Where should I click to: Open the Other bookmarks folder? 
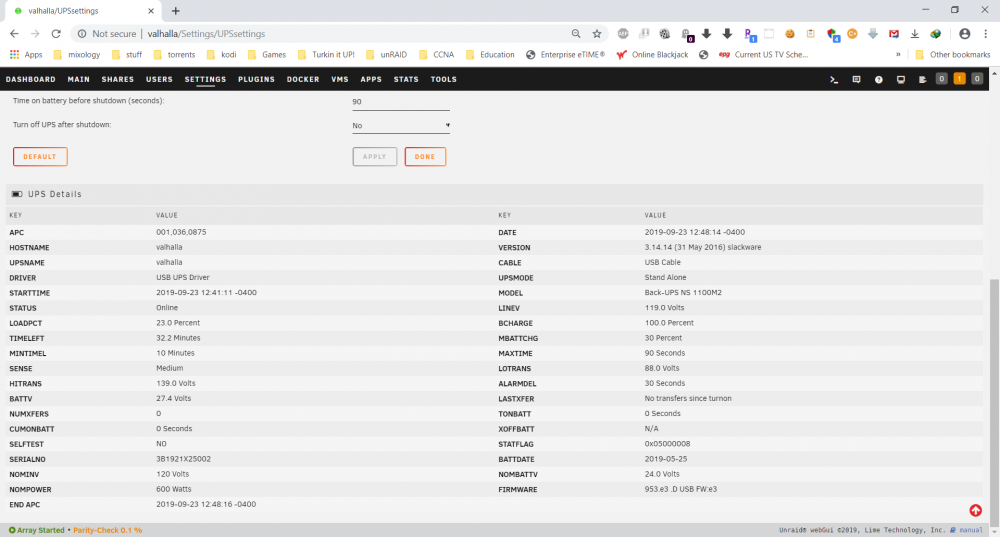(x=953, y=55)
